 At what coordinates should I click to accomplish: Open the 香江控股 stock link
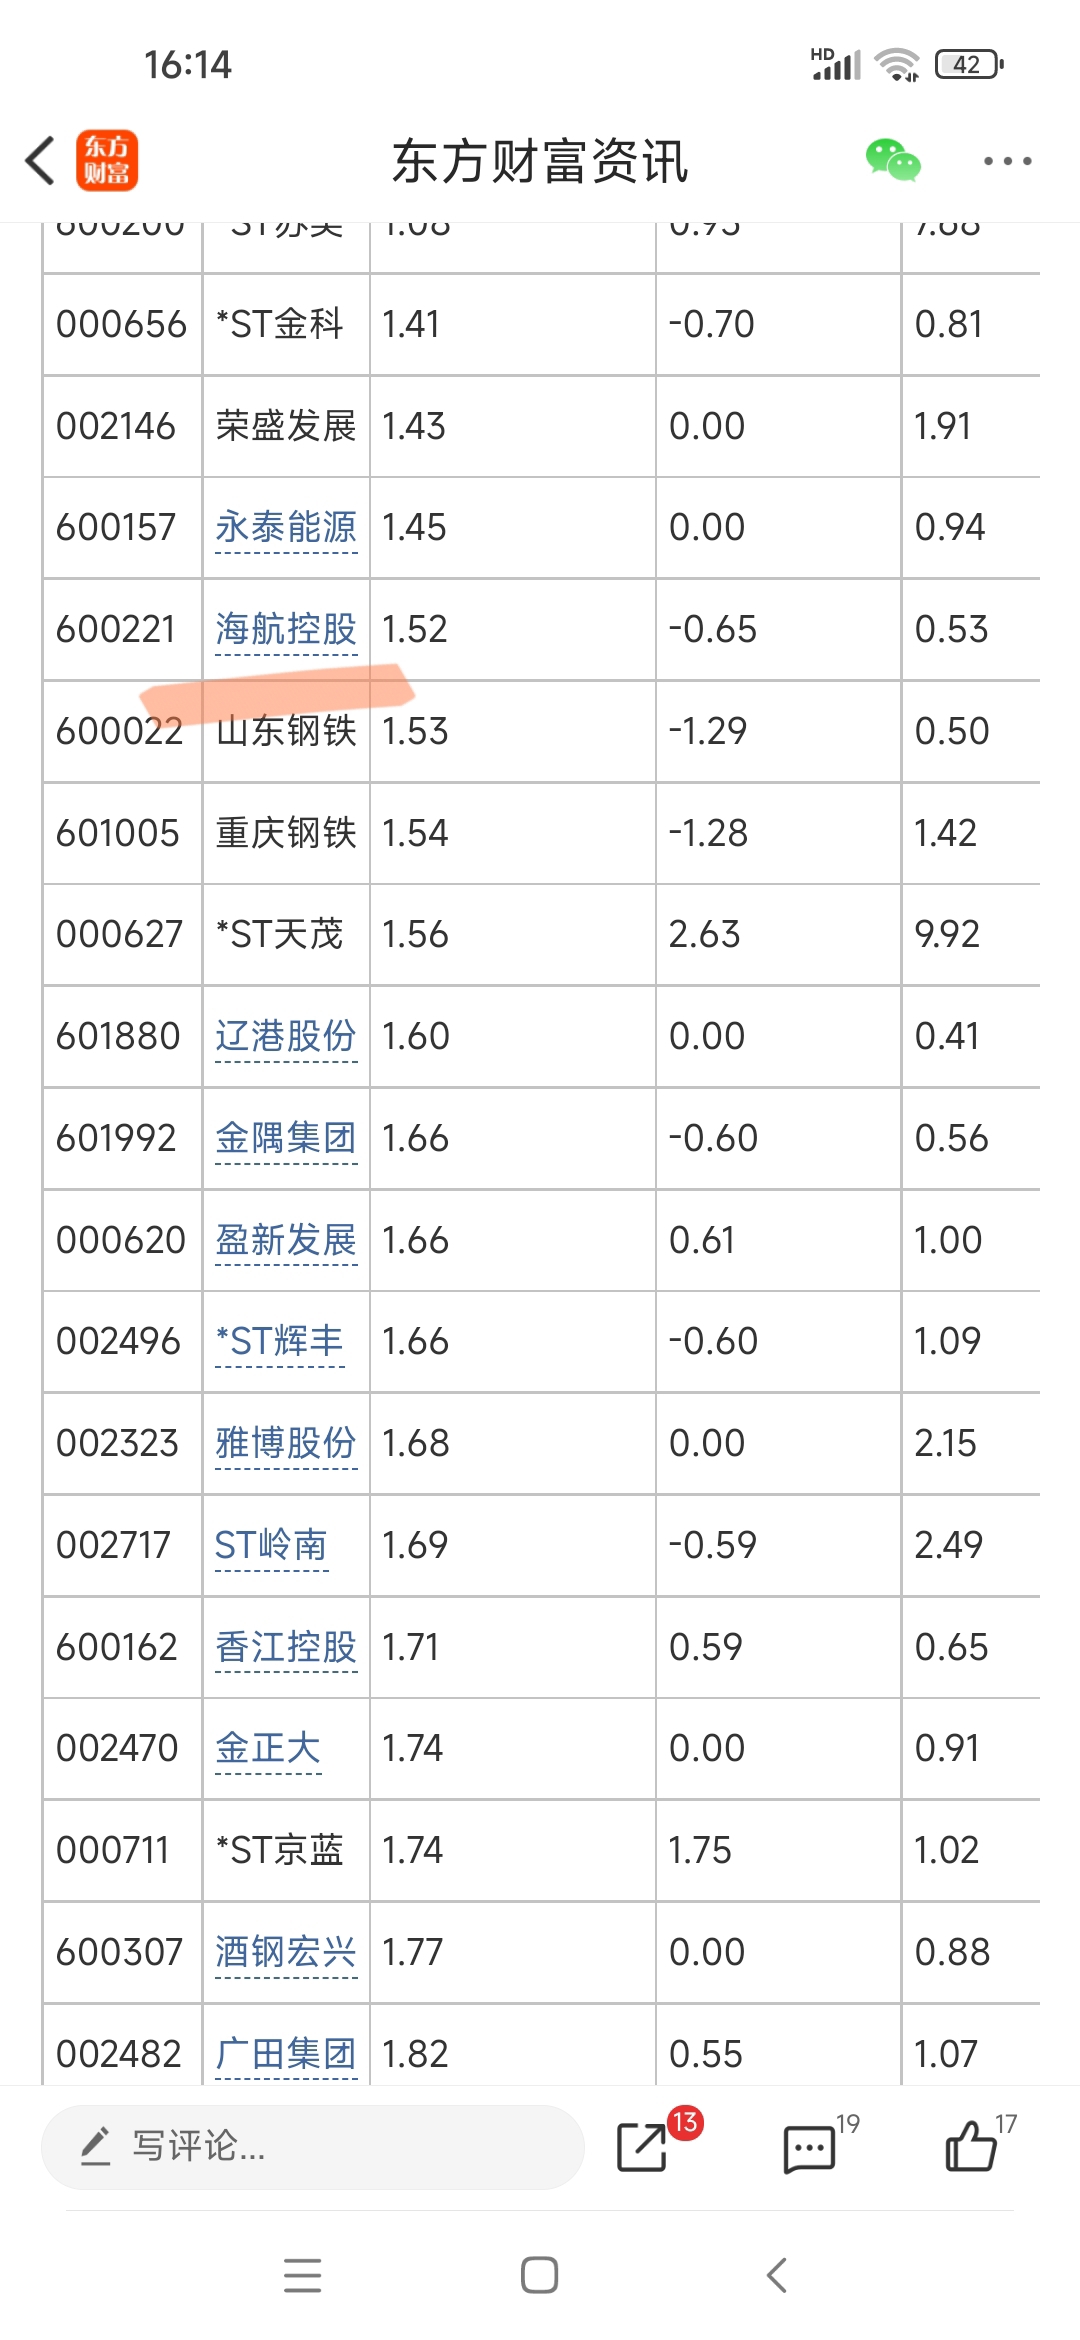pos(286,1647)
